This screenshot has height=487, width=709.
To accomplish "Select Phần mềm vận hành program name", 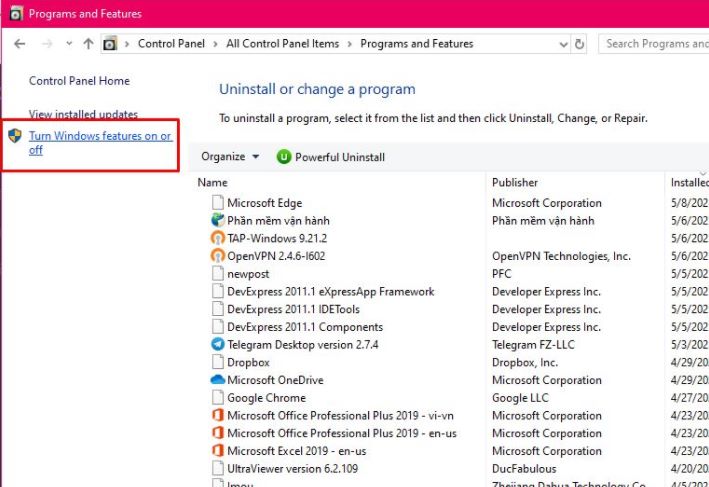I will tap(278, 221).
